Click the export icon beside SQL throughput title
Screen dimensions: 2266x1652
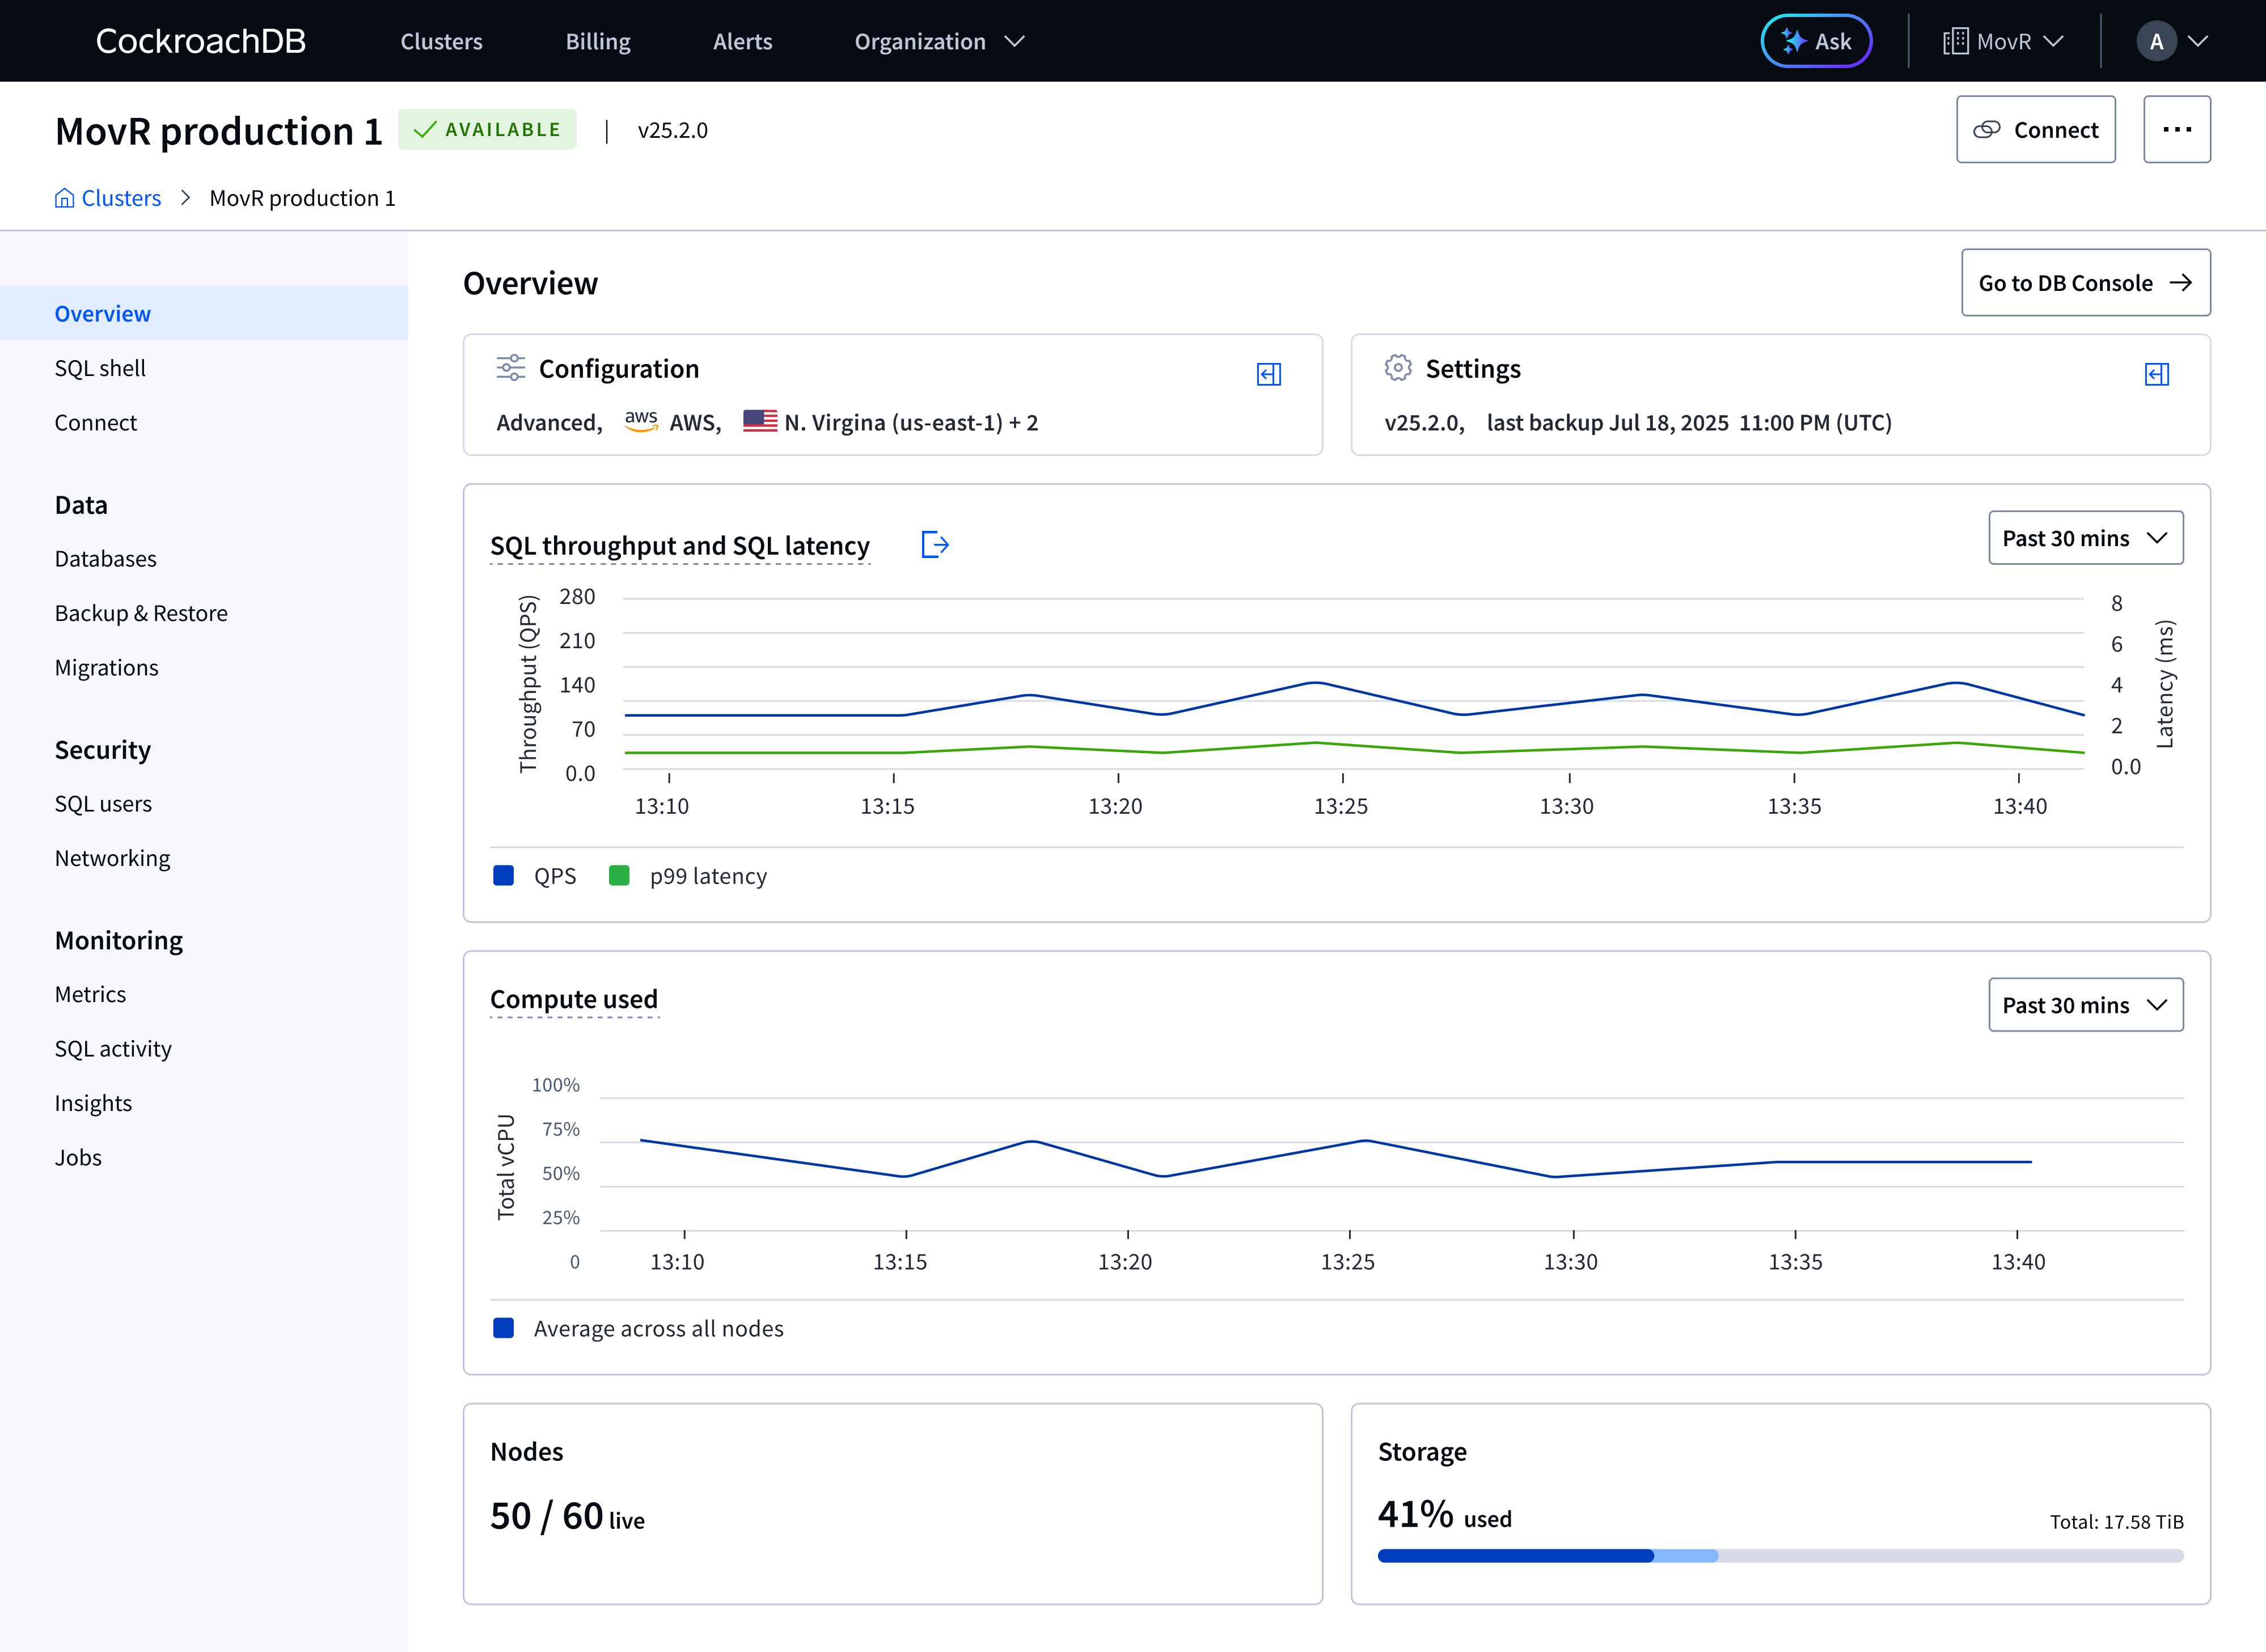(x=934, y=545)
